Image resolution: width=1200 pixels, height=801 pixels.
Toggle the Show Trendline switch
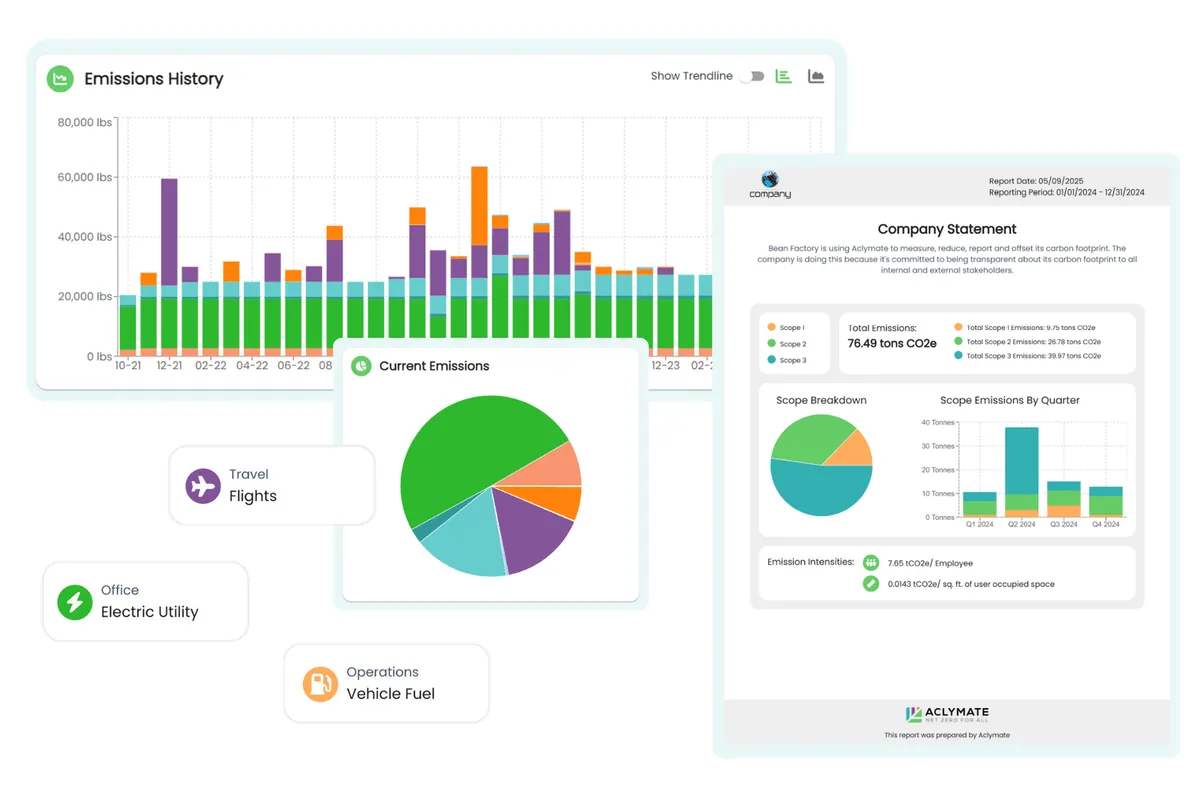752,76
